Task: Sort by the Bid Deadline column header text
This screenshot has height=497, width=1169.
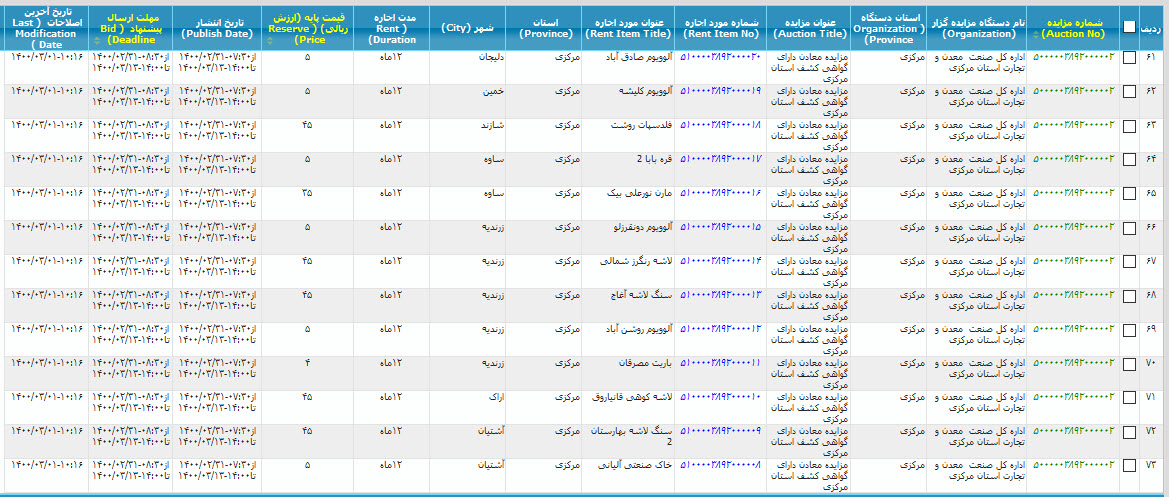Action: (x=130, y=27)
